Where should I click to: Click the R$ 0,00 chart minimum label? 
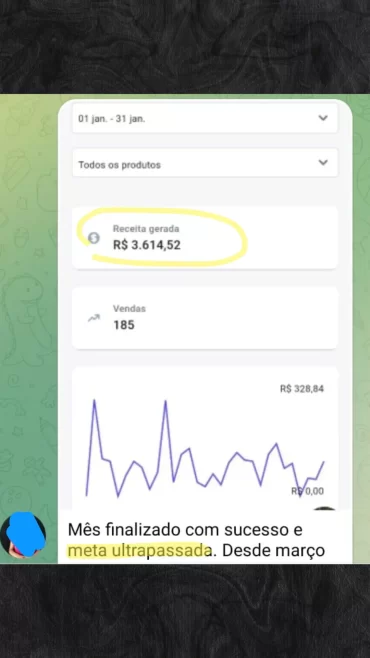tap(307, 491)
